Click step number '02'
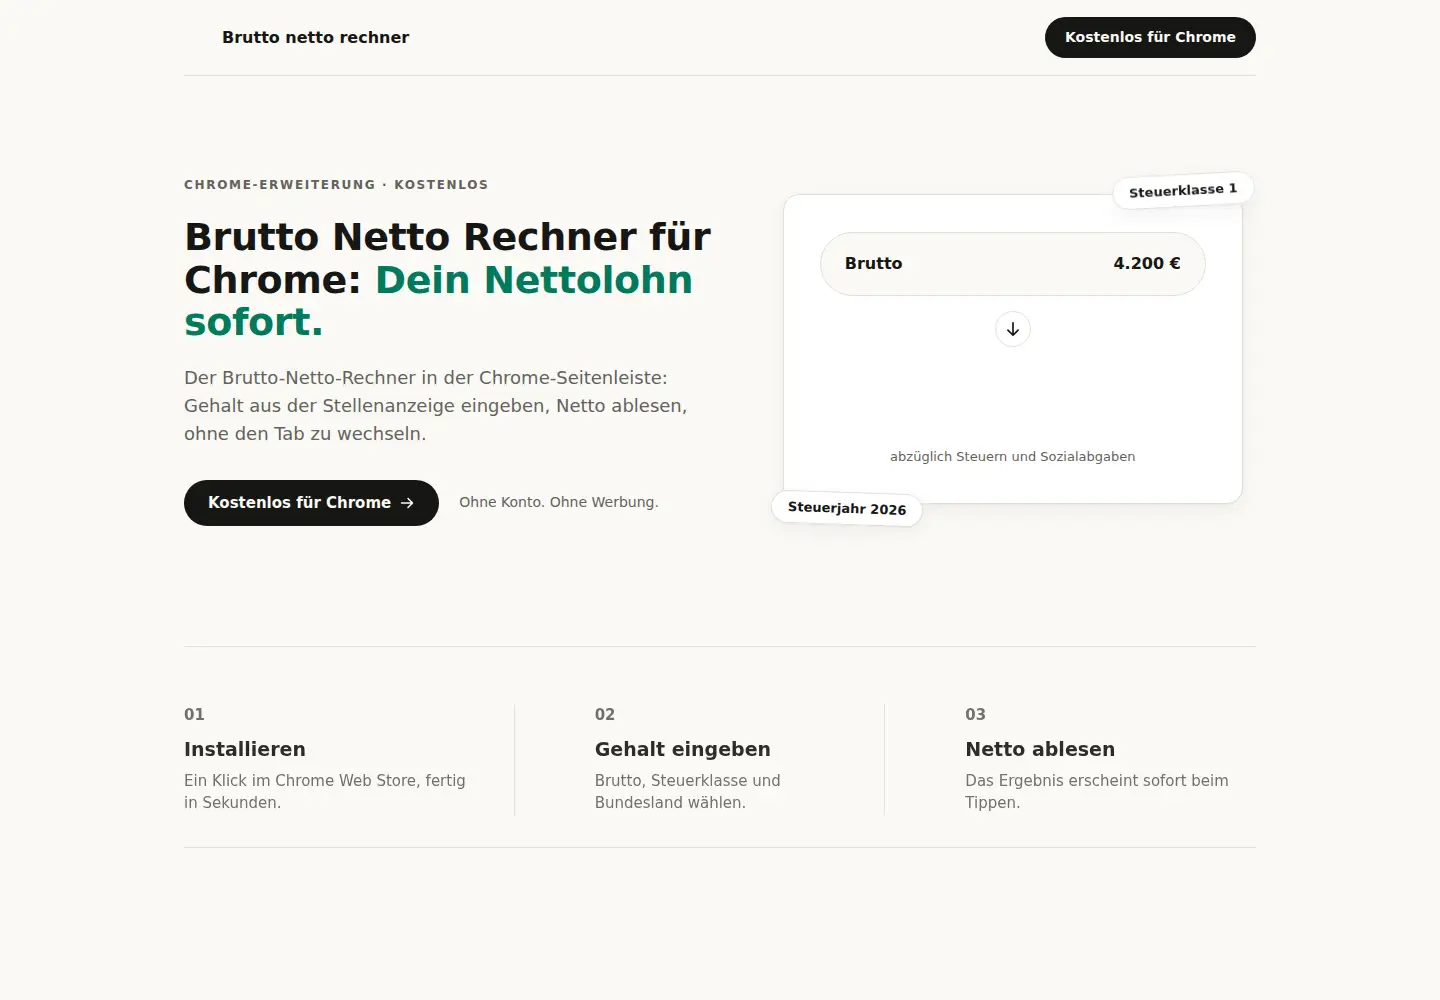This screenshot has width=1440, height=1000. click(605, 714)
